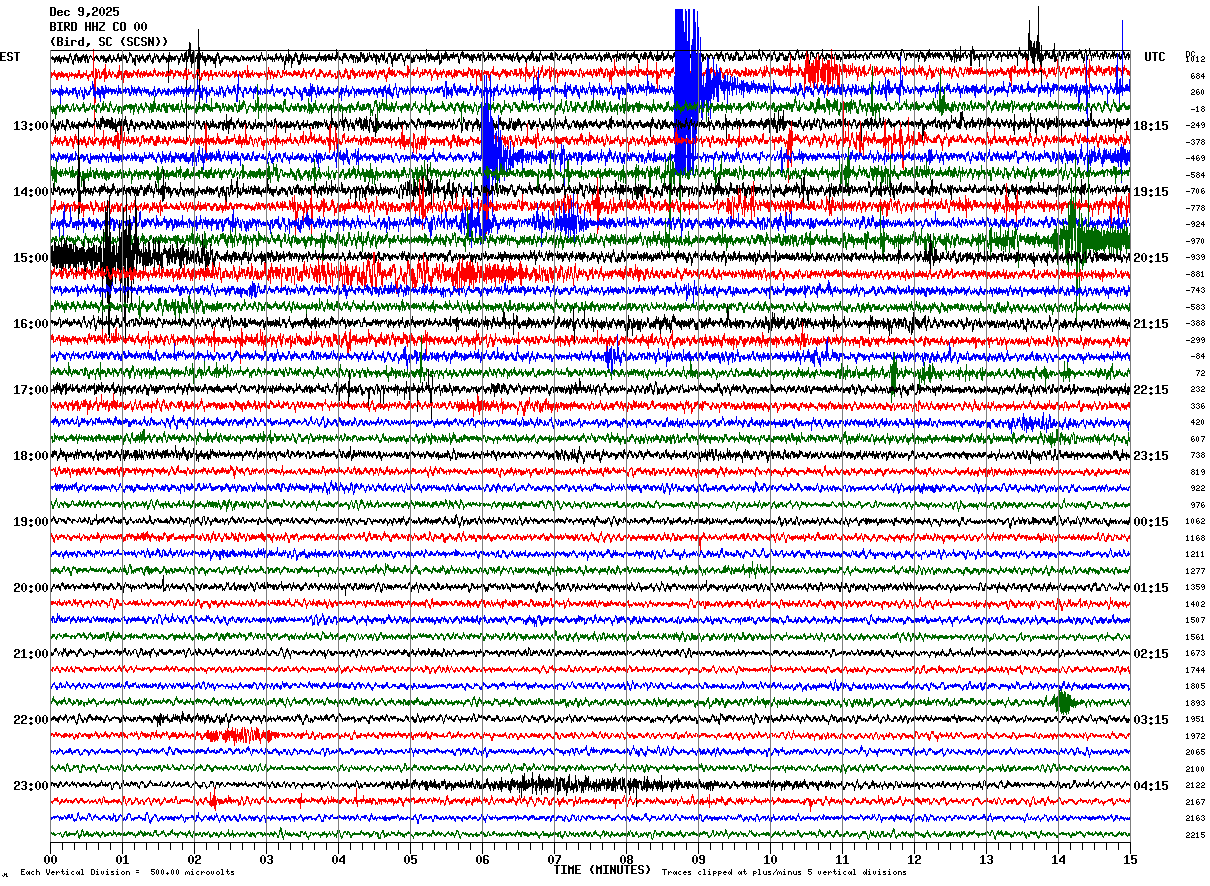
Task: Click the '02' minute axis label
Action: [194, 859]
